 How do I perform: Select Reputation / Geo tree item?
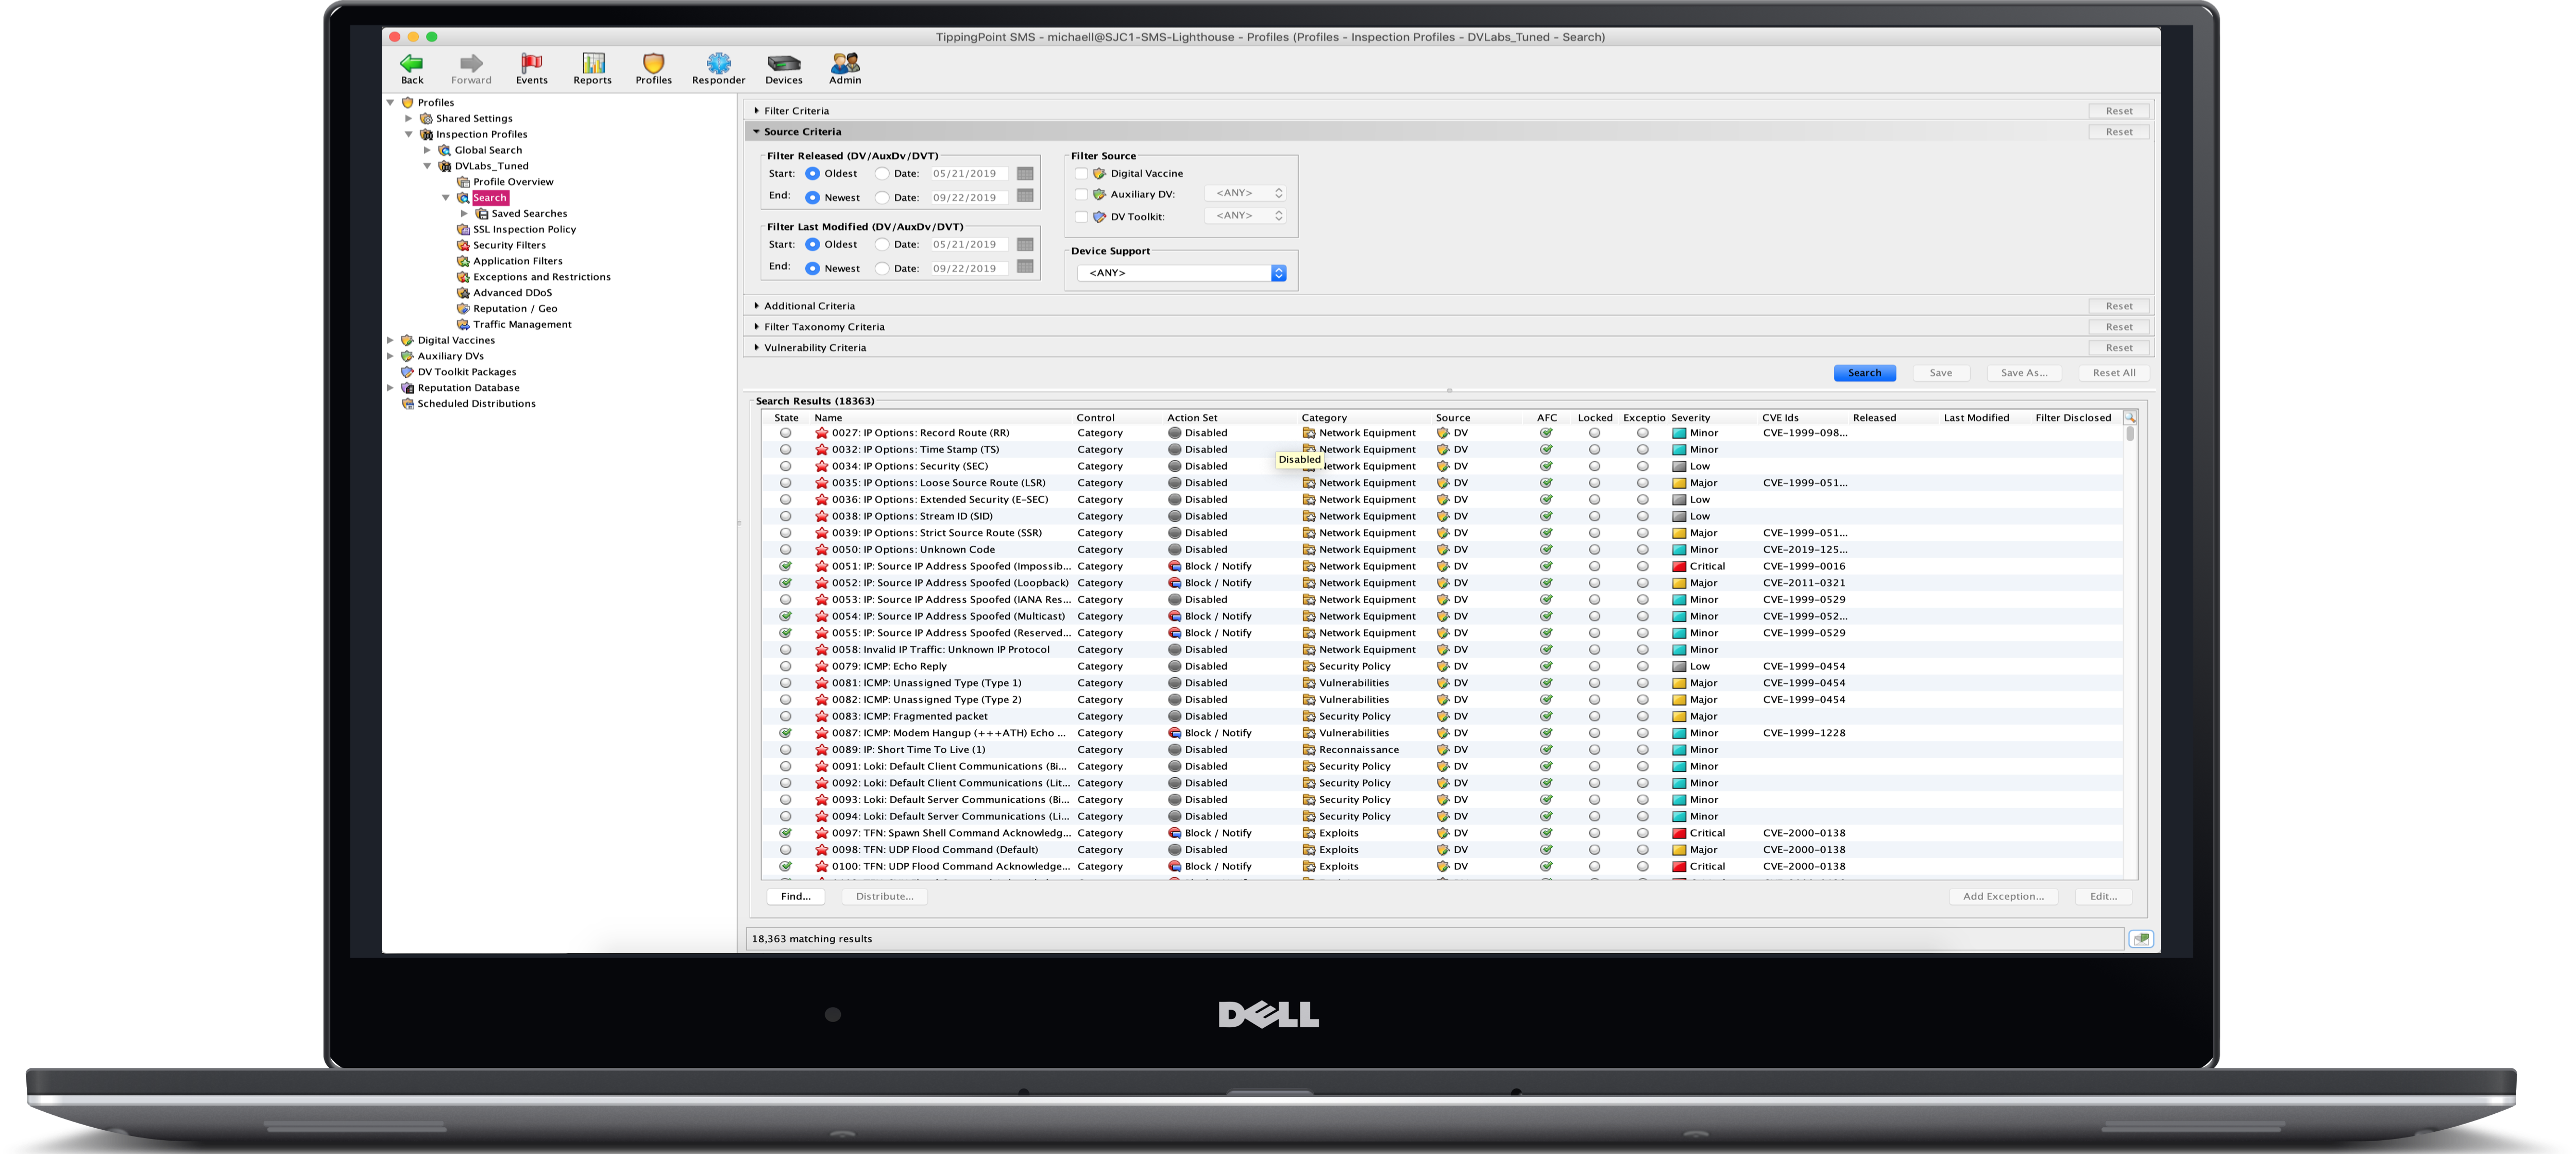click(x=515, y=308)
